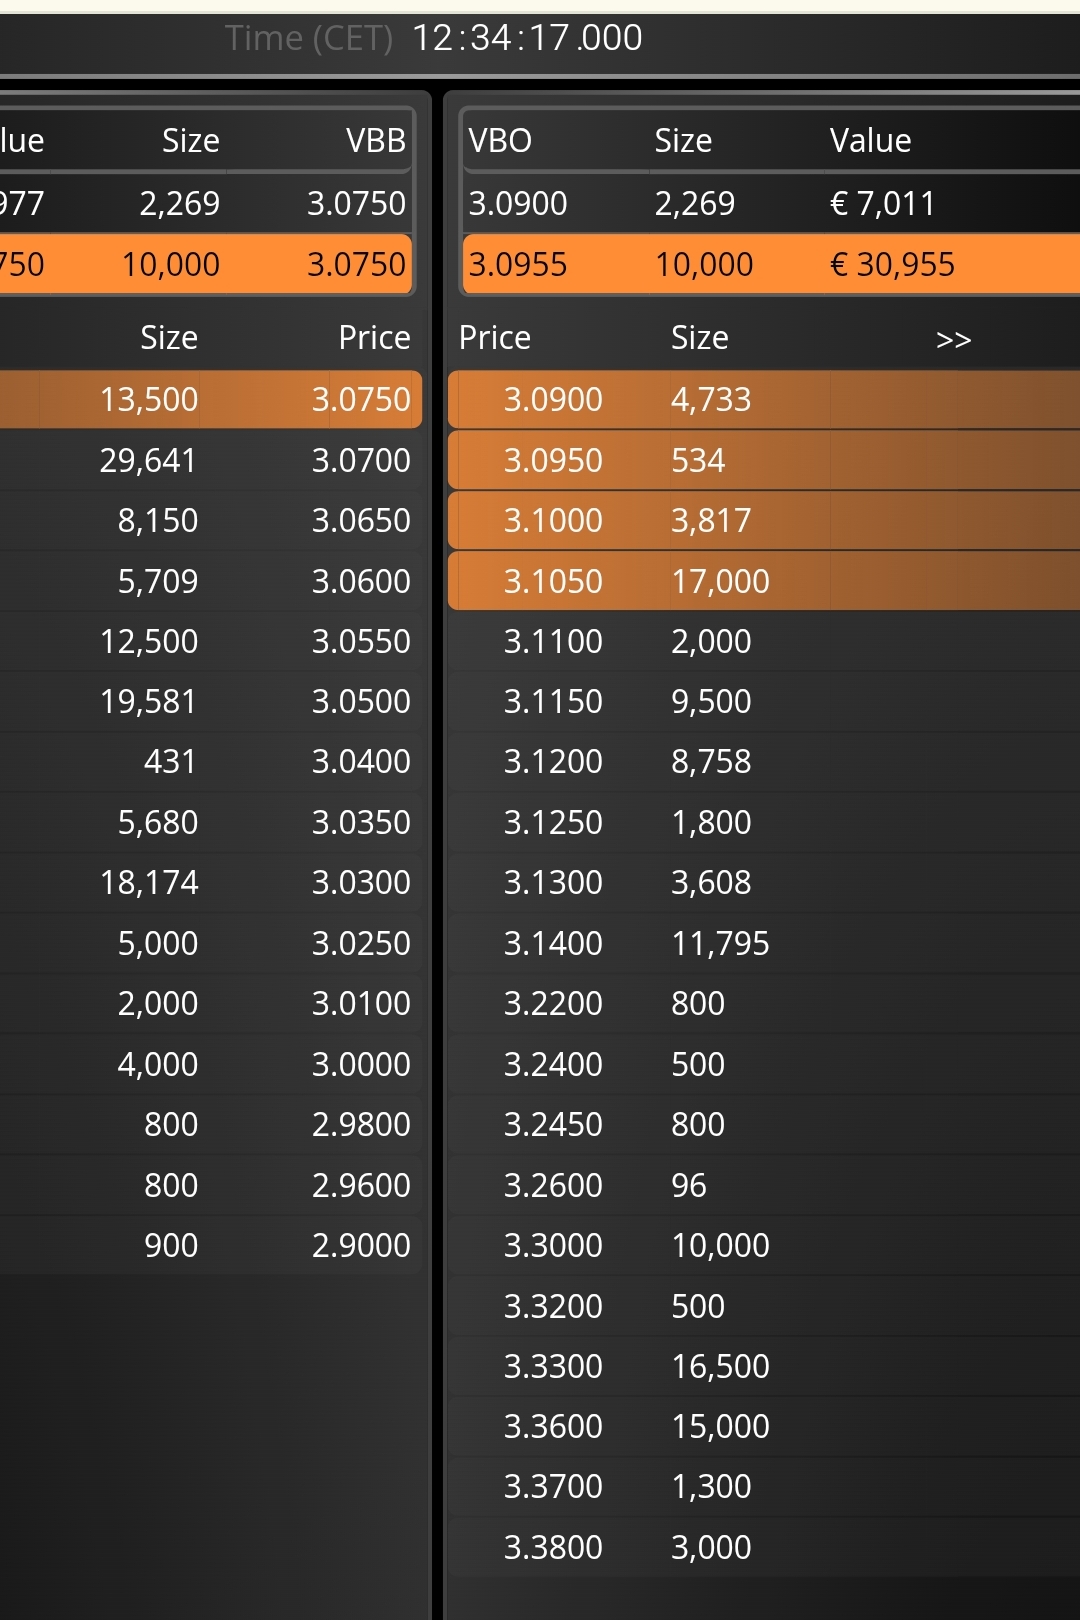Select the bid row with 19,581 size
This screenshot has width=1080, height=1620.
pos(211,701)
